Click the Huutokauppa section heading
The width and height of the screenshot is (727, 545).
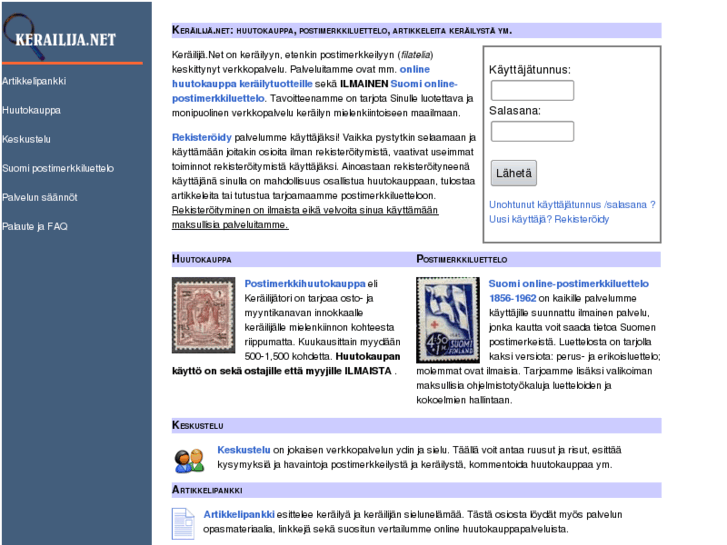(202, 259)
